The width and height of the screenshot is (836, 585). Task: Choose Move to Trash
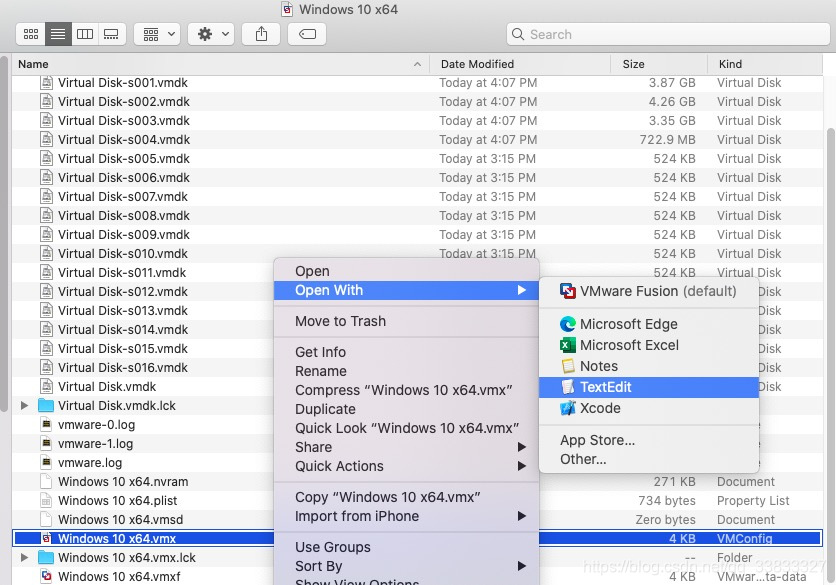[x=406, y=321]
